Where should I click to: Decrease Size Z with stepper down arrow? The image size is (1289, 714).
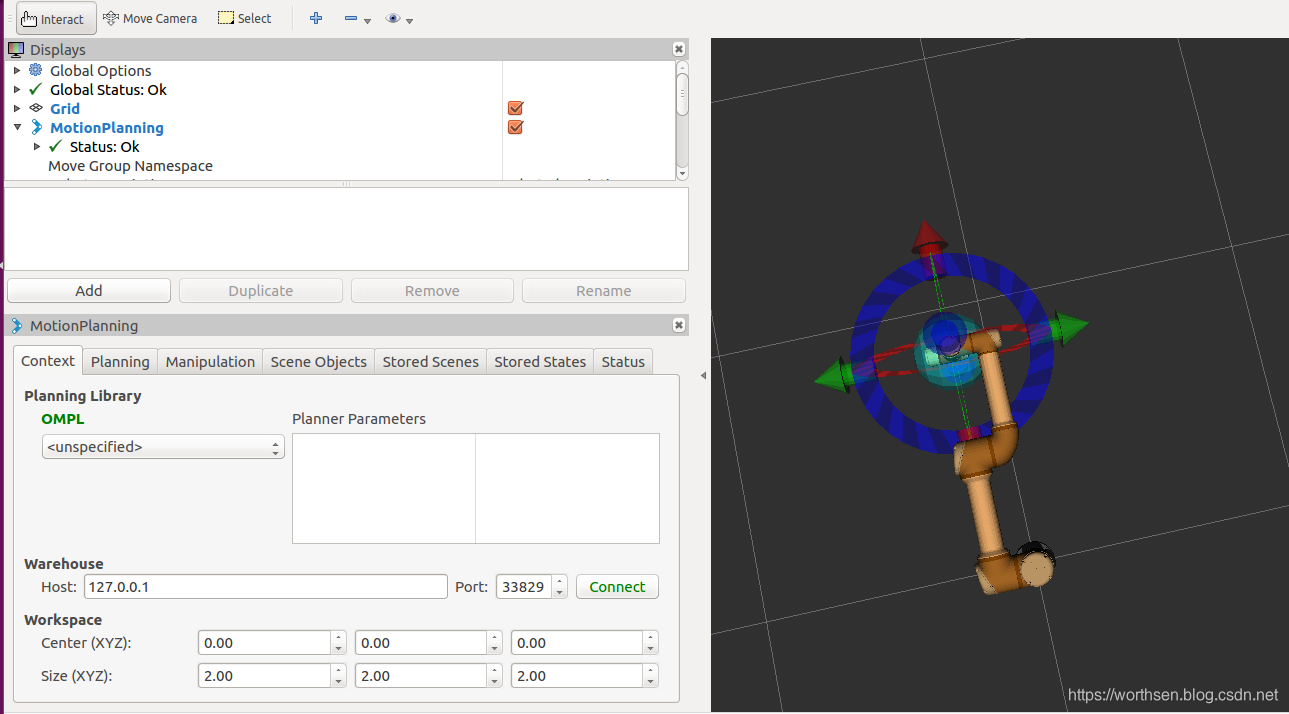pyautogui.click(x=651, y=682)
